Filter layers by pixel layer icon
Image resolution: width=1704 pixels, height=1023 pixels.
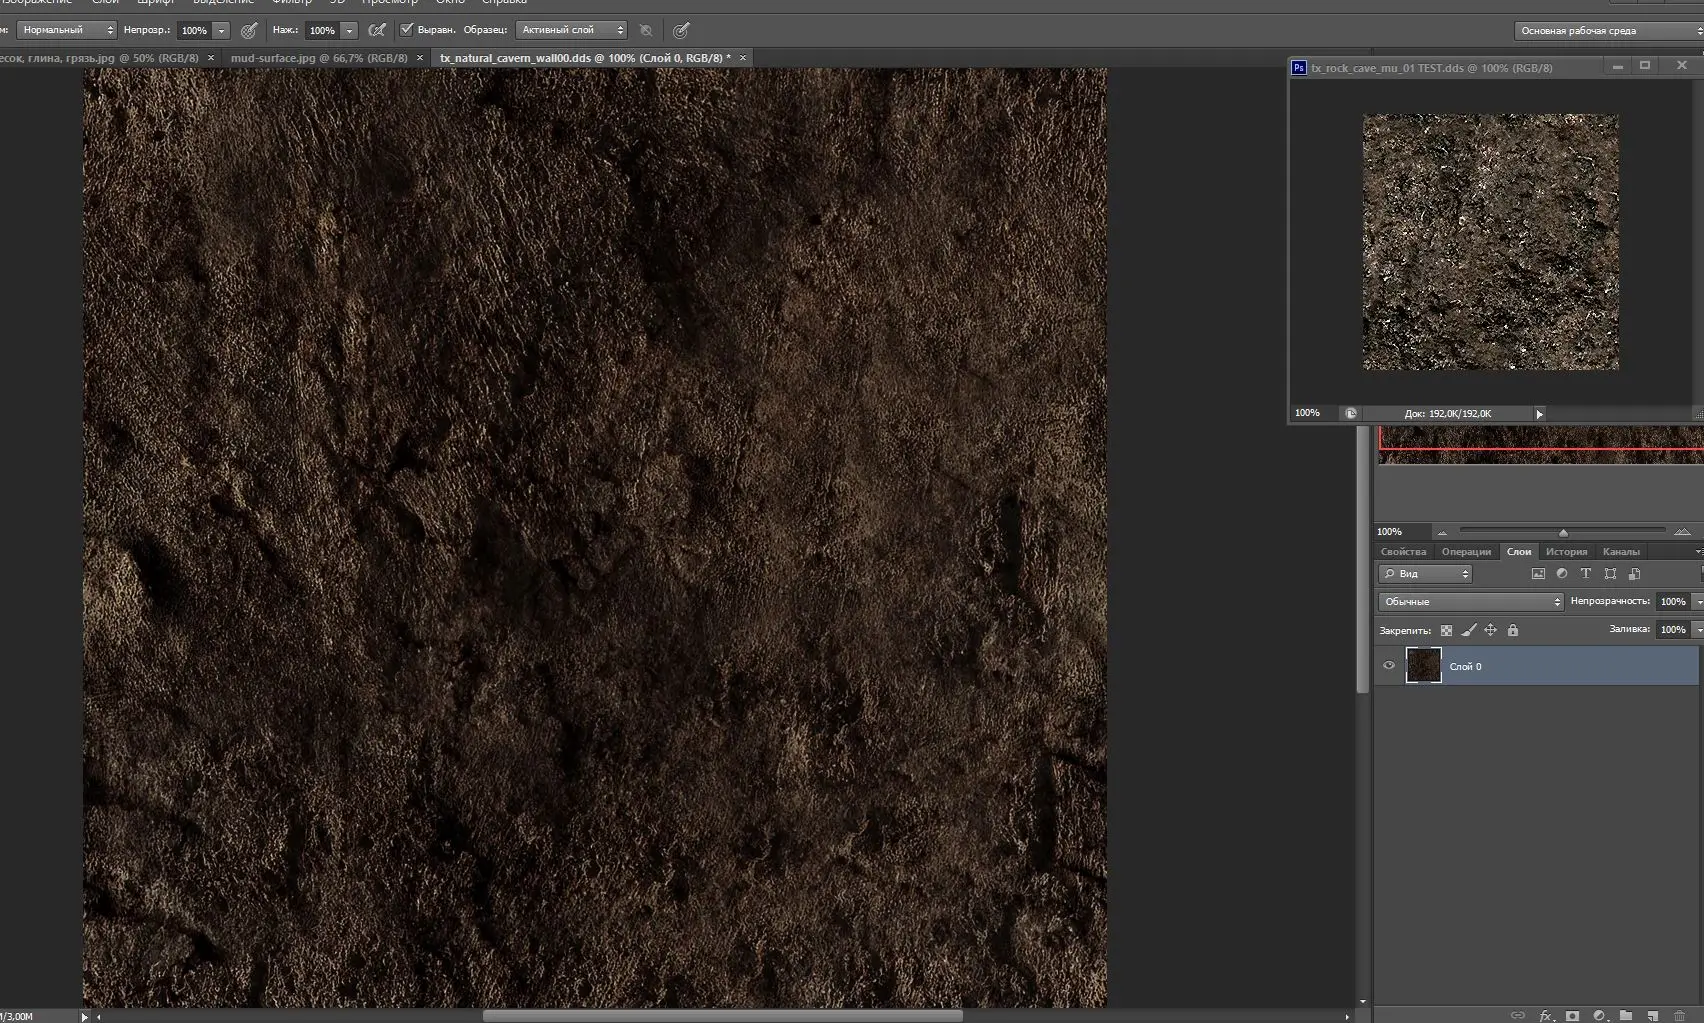click(x=1538, y=574)
